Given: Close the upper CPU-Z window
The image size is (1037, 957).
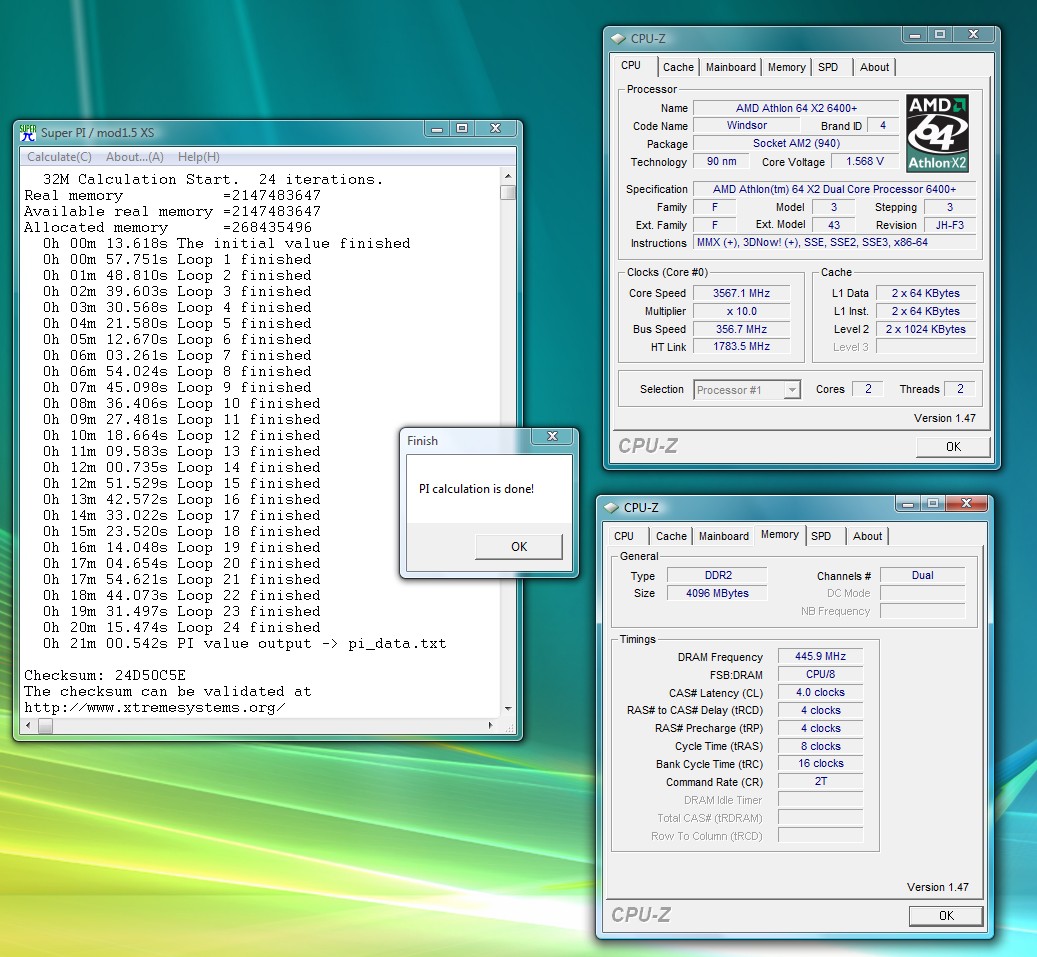Looking at the screenshot, I should point(973,35).
